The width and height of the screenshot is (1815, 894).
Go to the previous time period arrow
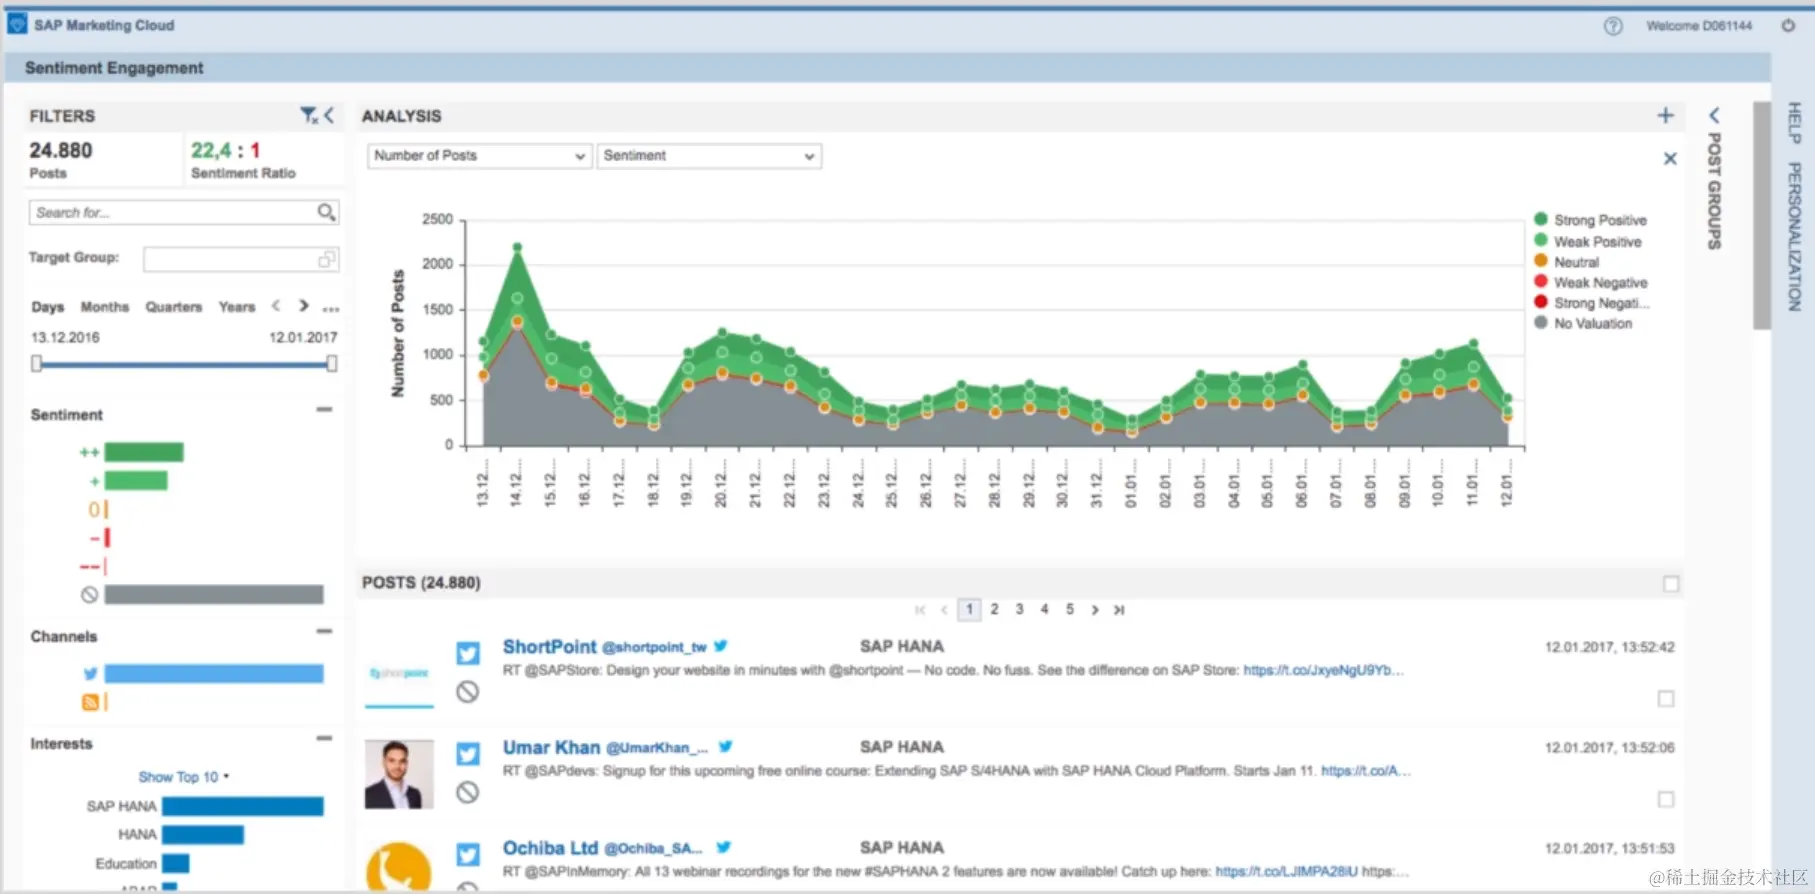tap(276, 306)
